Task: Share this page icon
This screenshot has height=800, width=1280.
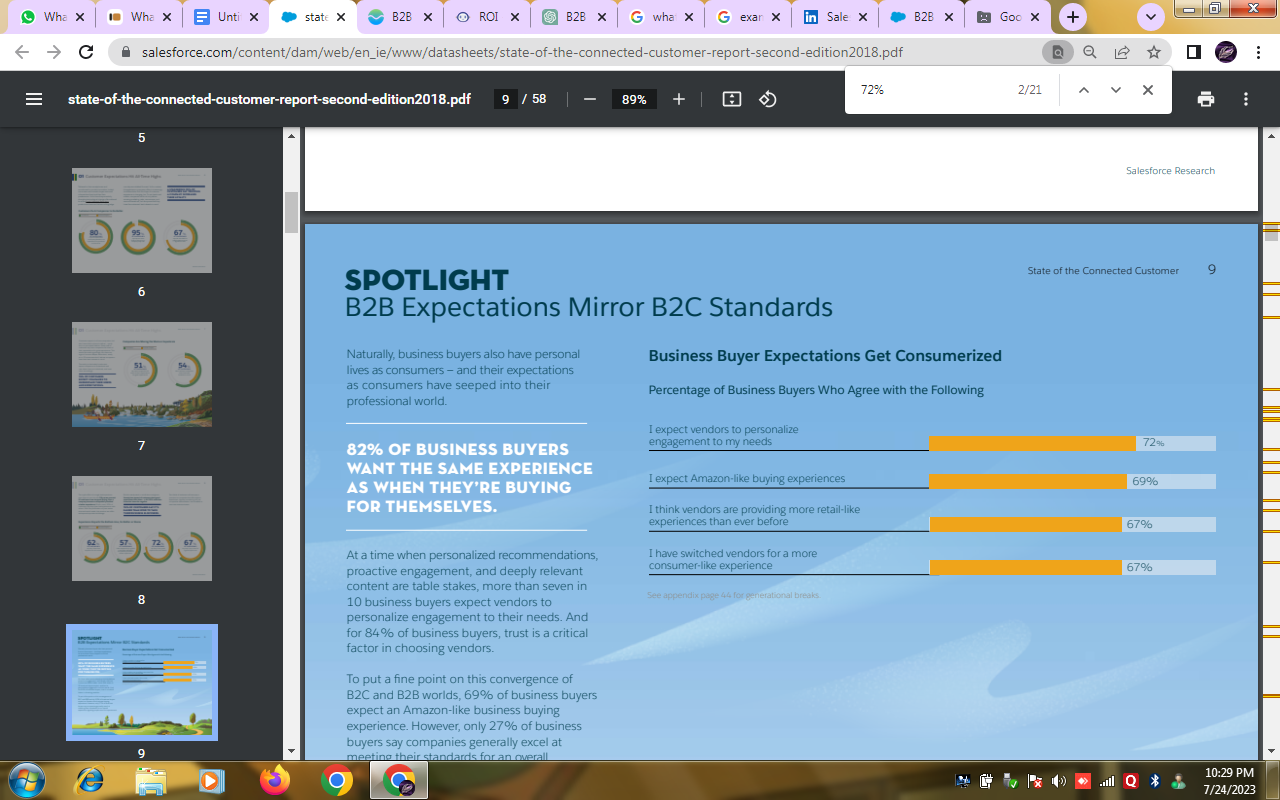Action: pos(1122,52)
